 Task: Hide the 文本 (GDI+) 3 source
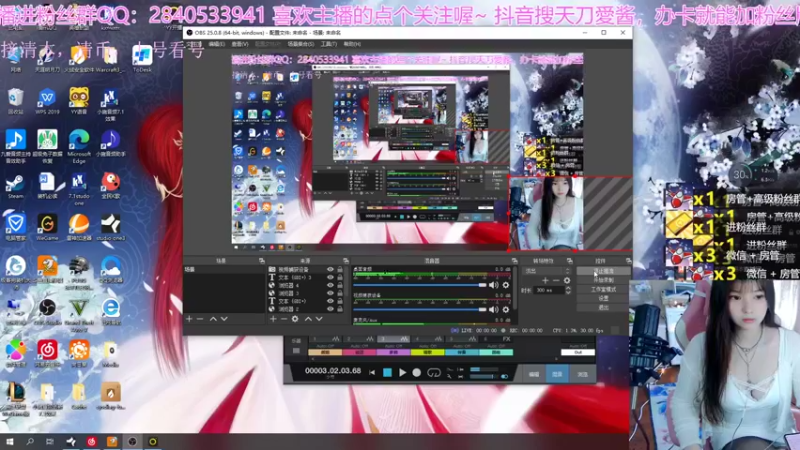click(x=330, y=277)
